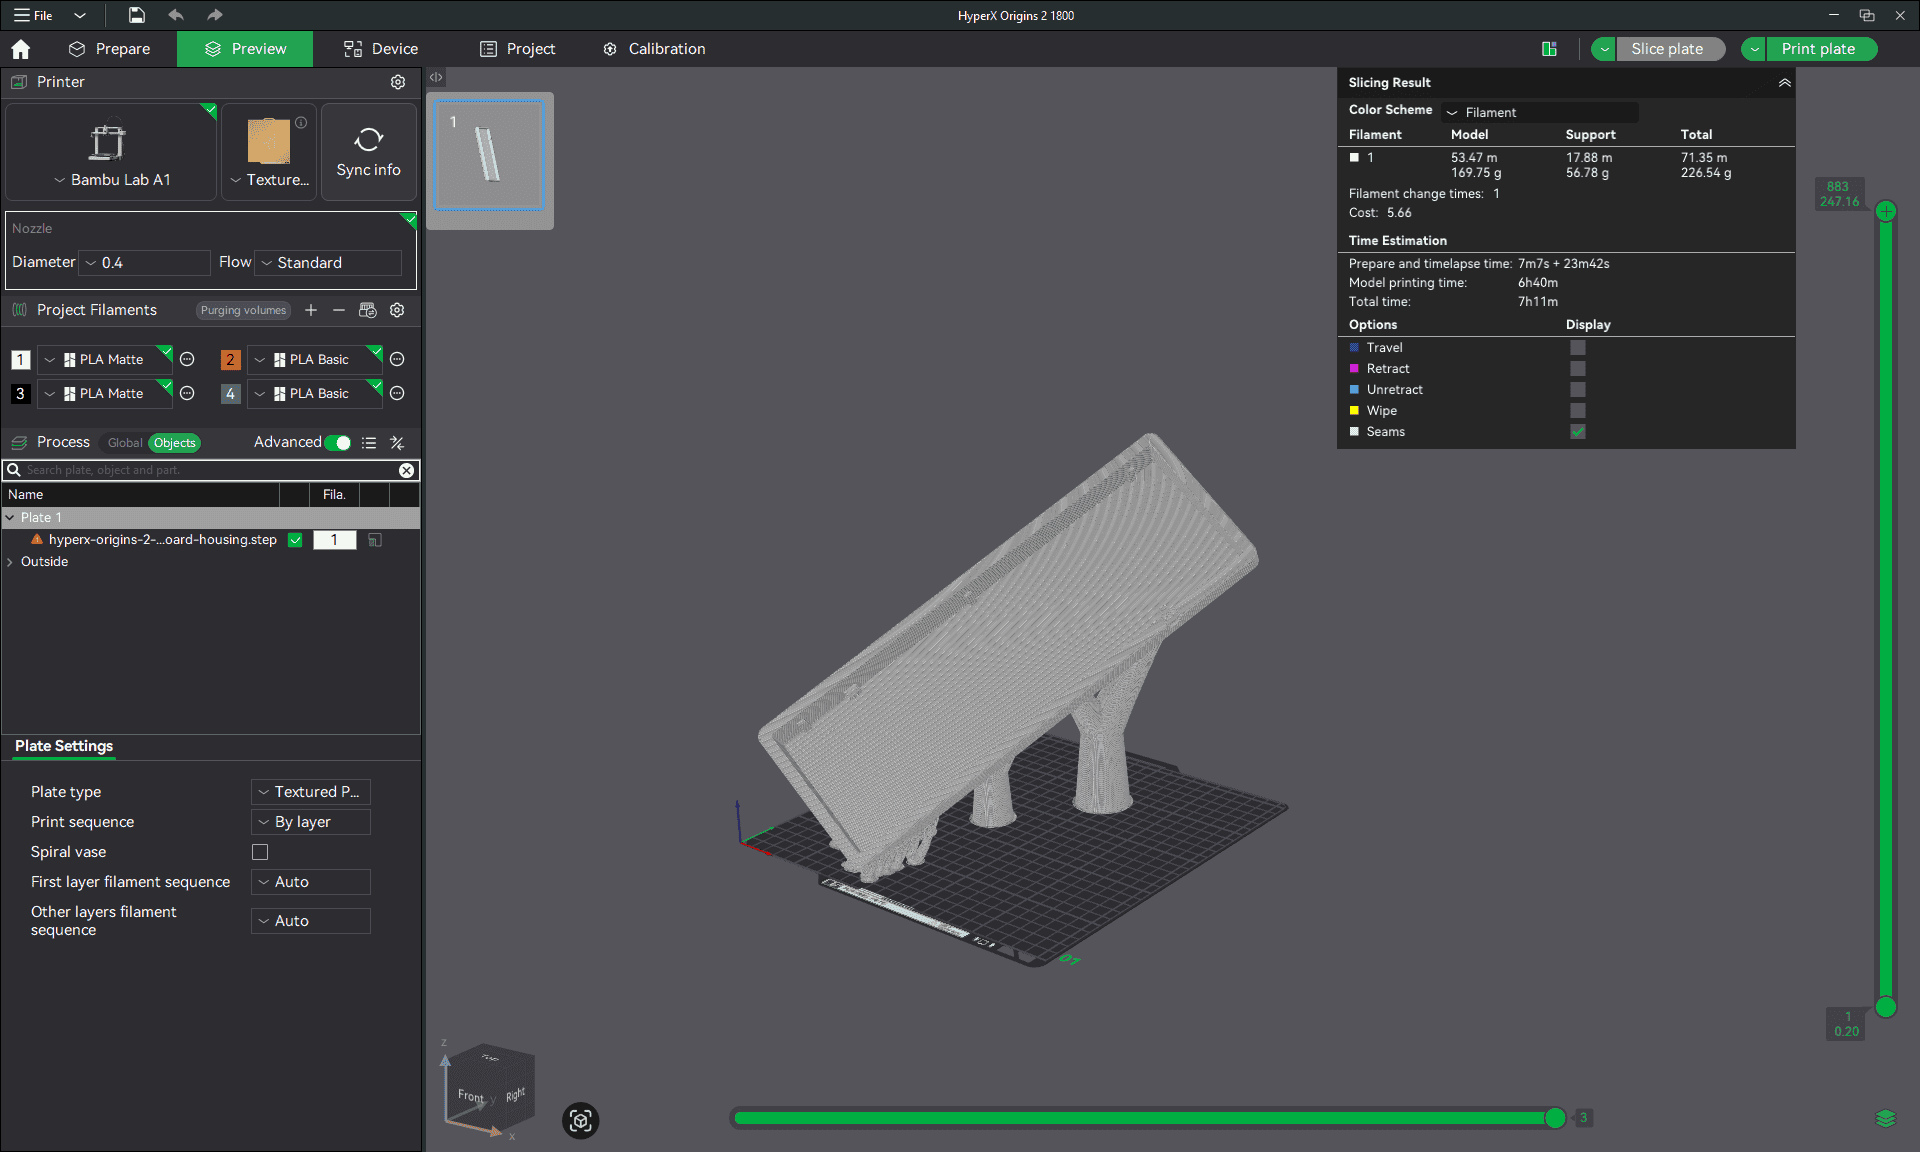Click the Home icon
This screenshot has width=1920, height=1152.
tap(20, 49)
